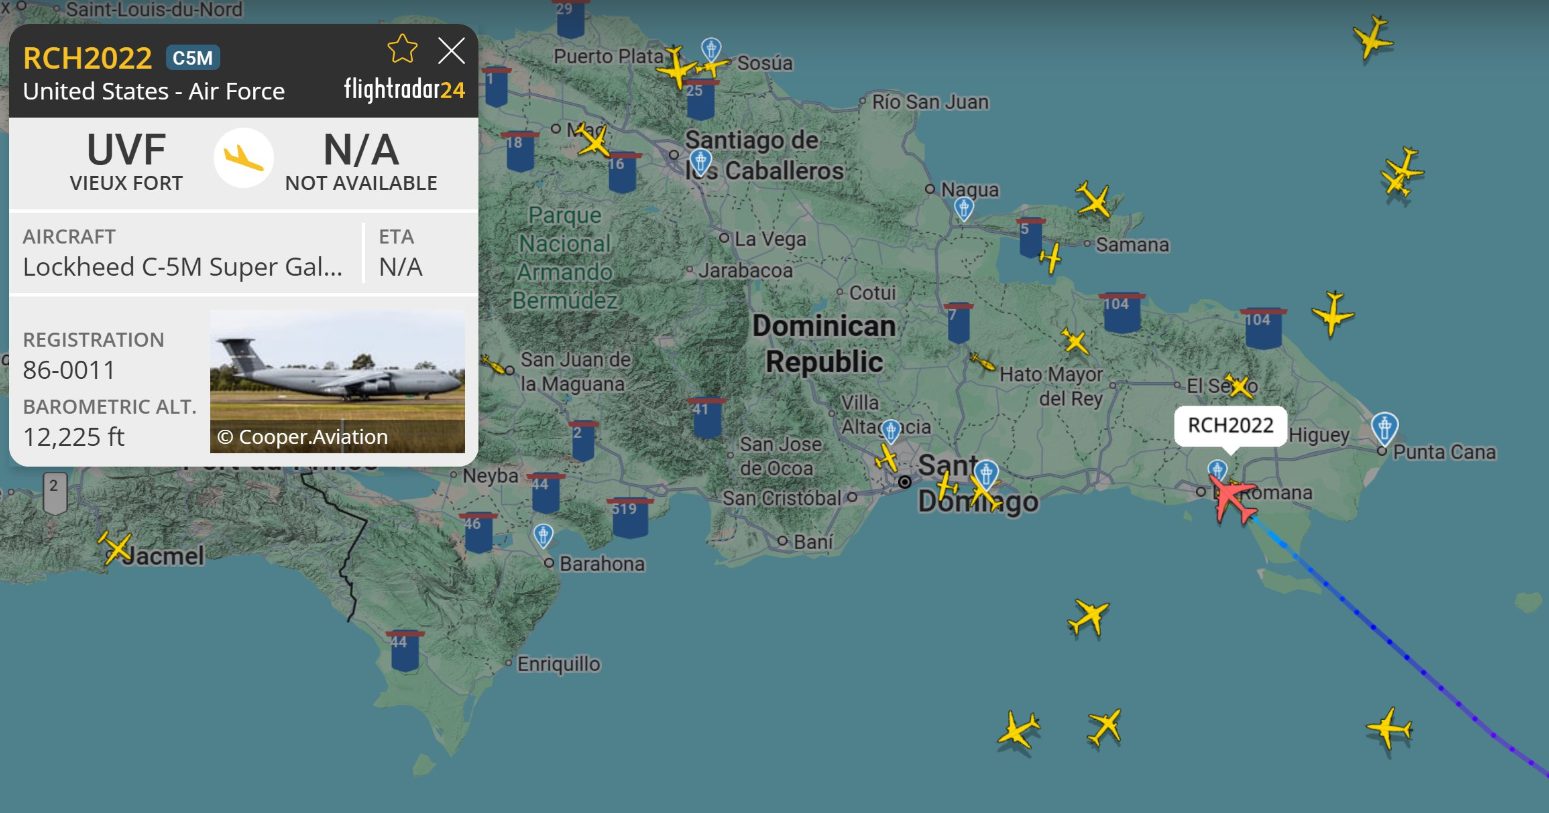Select the red C-5M aircraft on map
Viewport: 1549px width, 813px height.
coord(1233,499)
